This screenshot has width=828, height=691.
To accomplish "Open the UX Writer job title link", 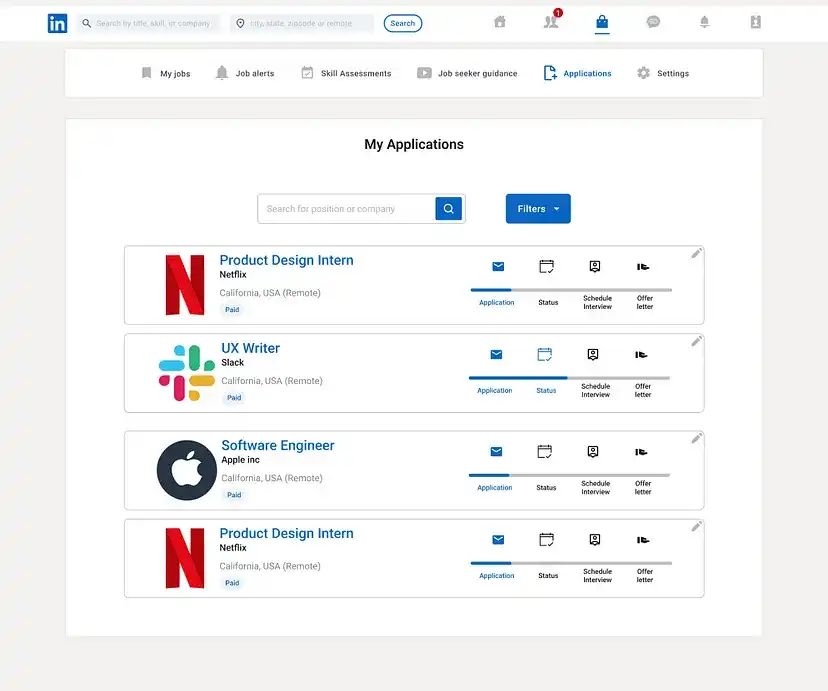I will pos(250,348).
